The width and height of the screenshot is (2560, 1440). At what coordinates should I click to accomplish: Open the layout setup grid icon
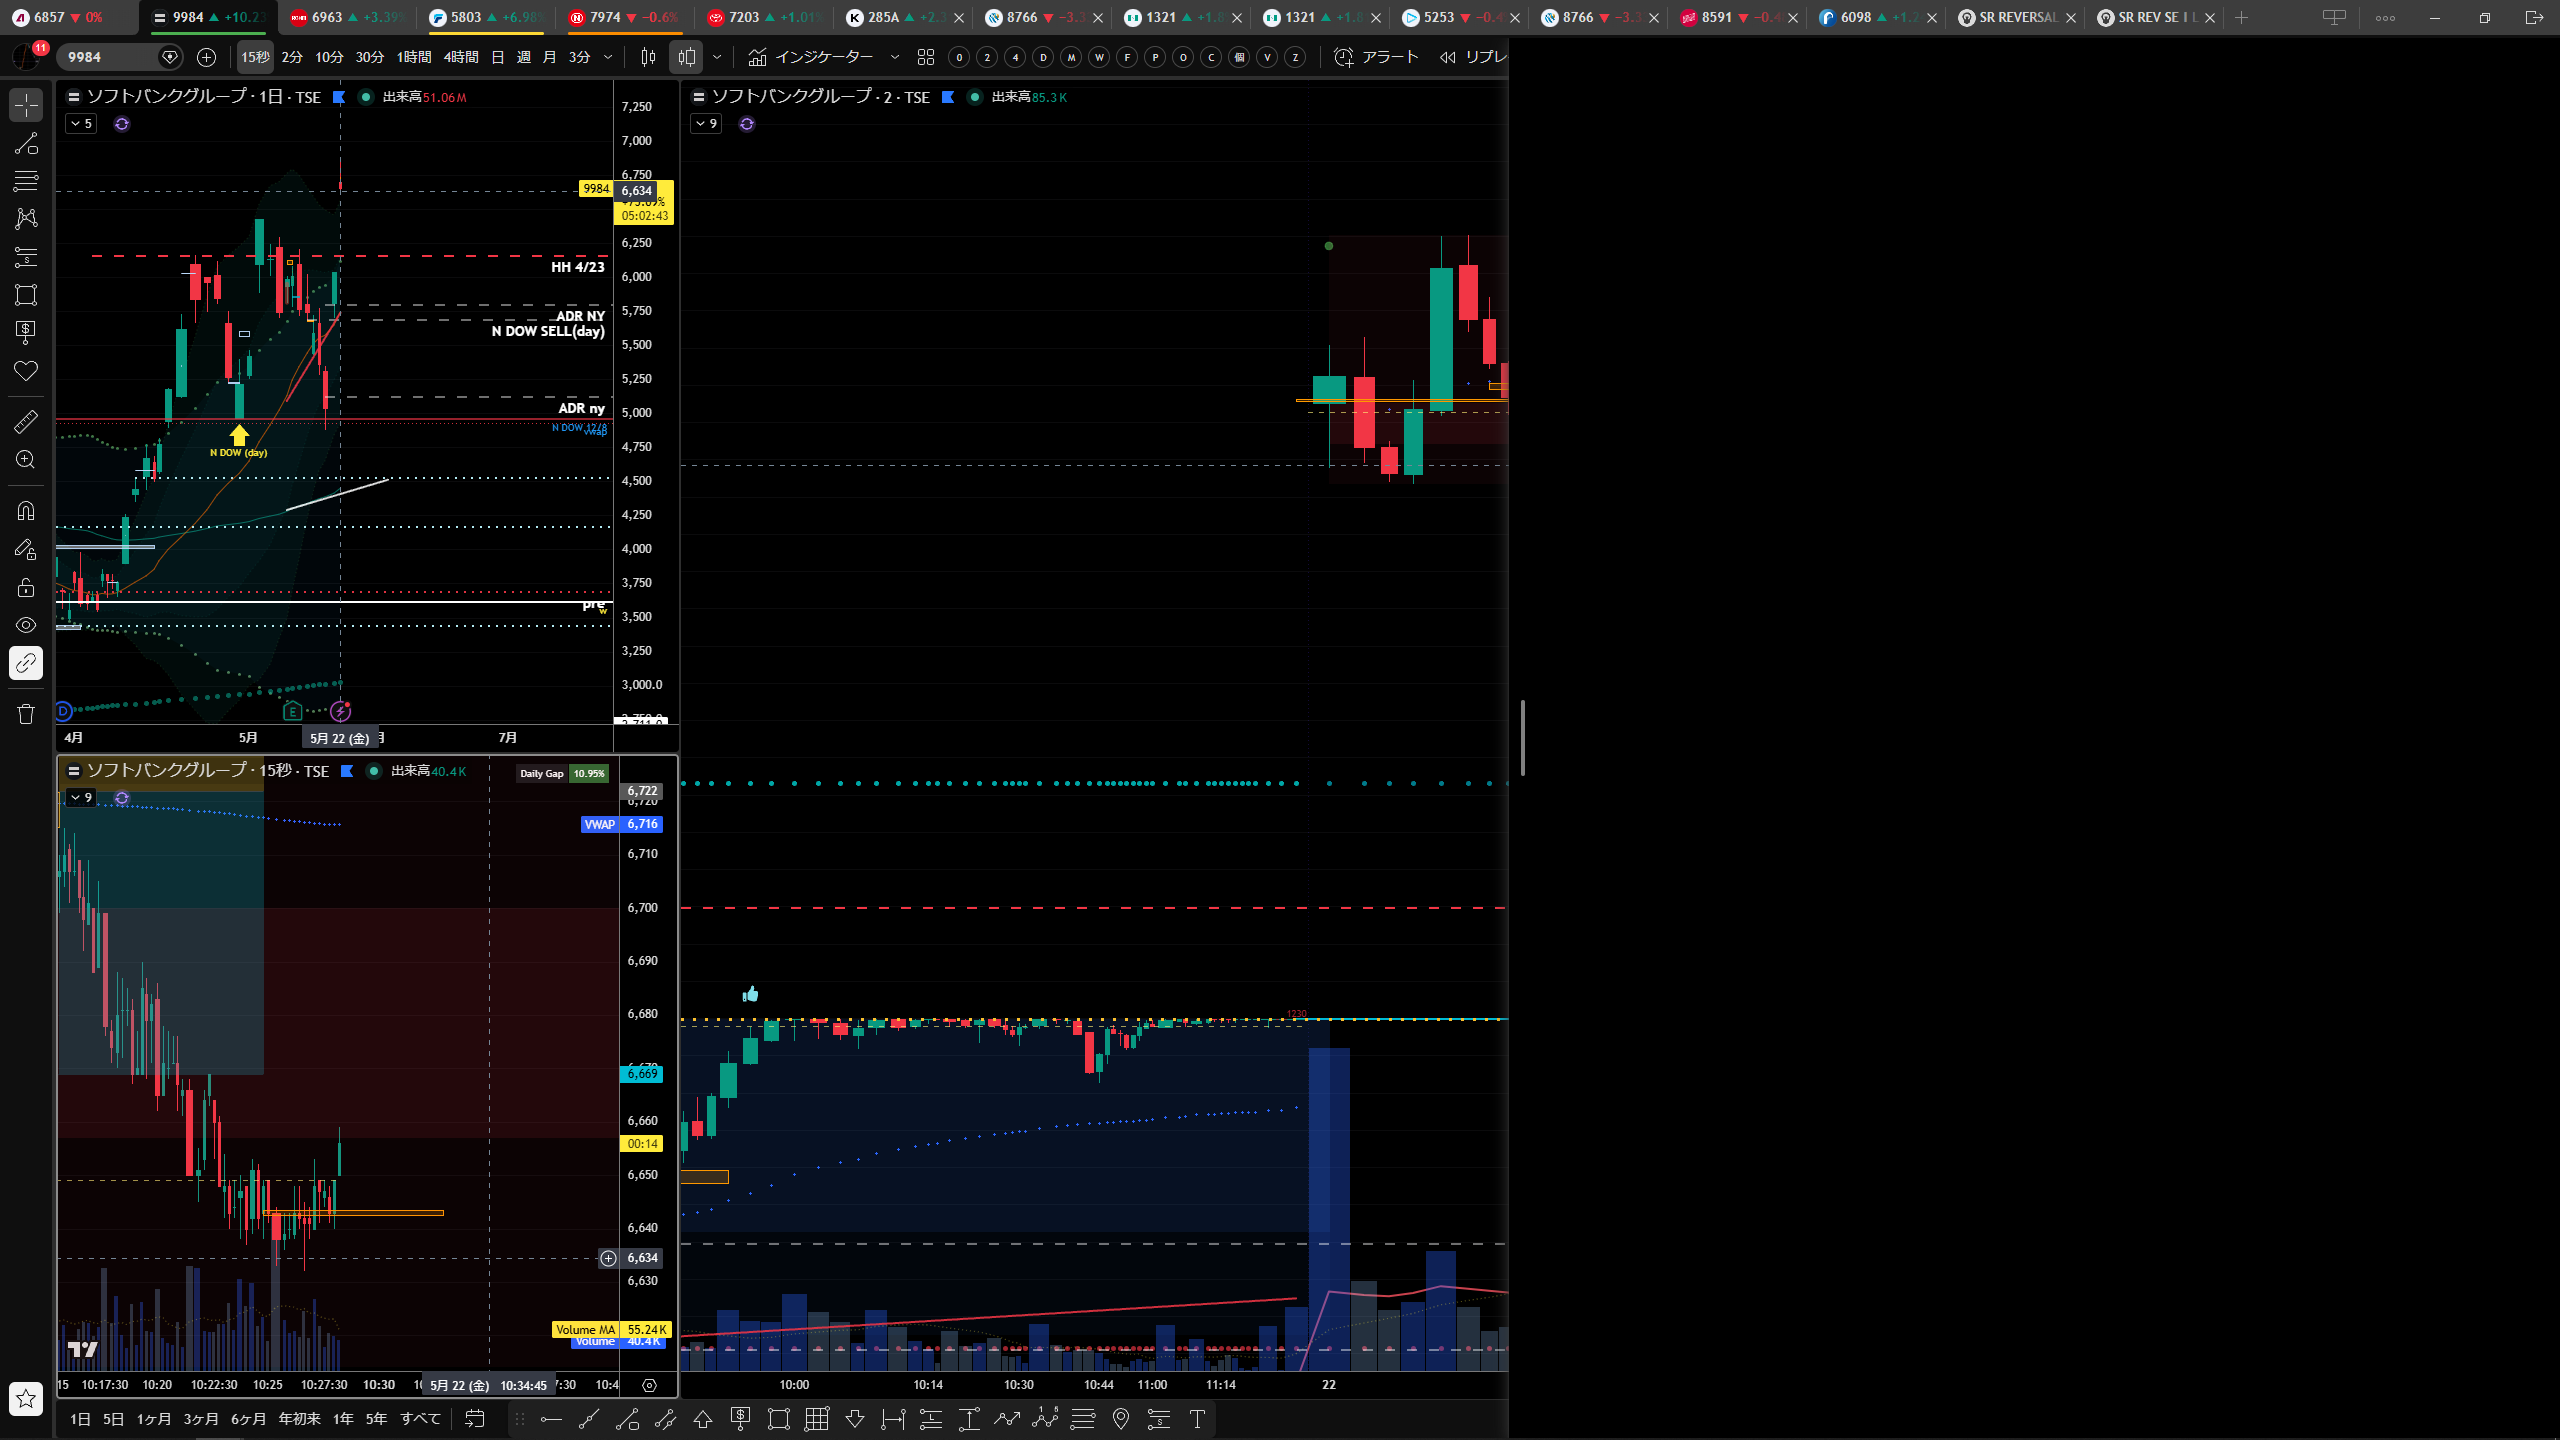point(926,57)
